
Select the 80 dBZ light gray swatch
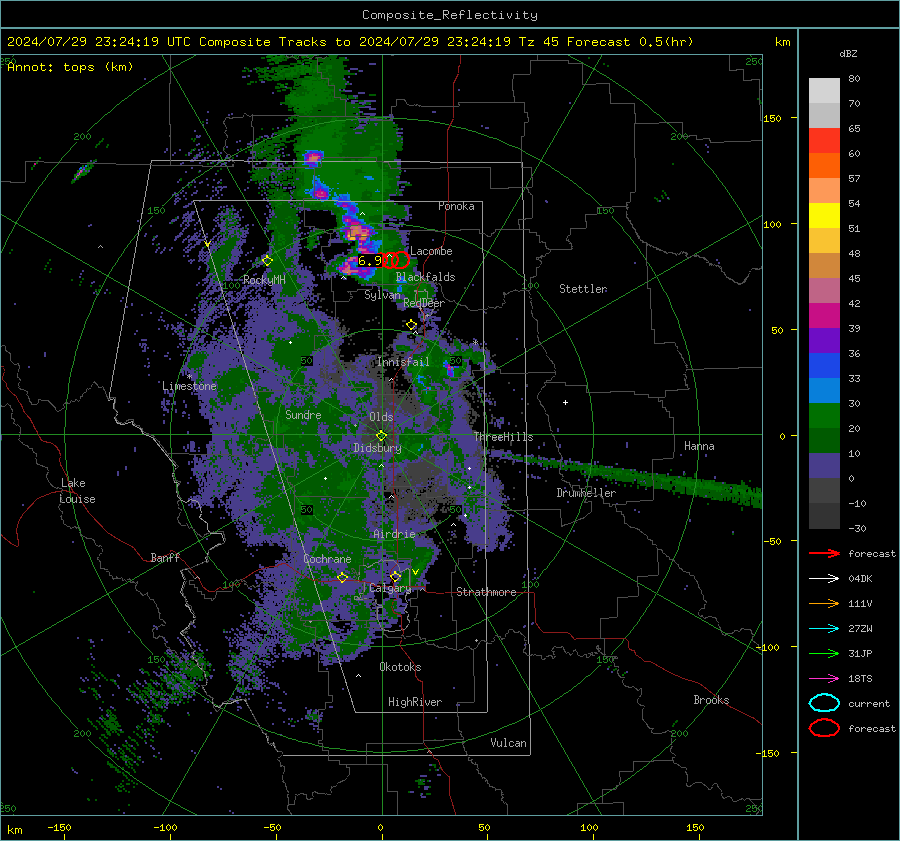coord(824,90)
